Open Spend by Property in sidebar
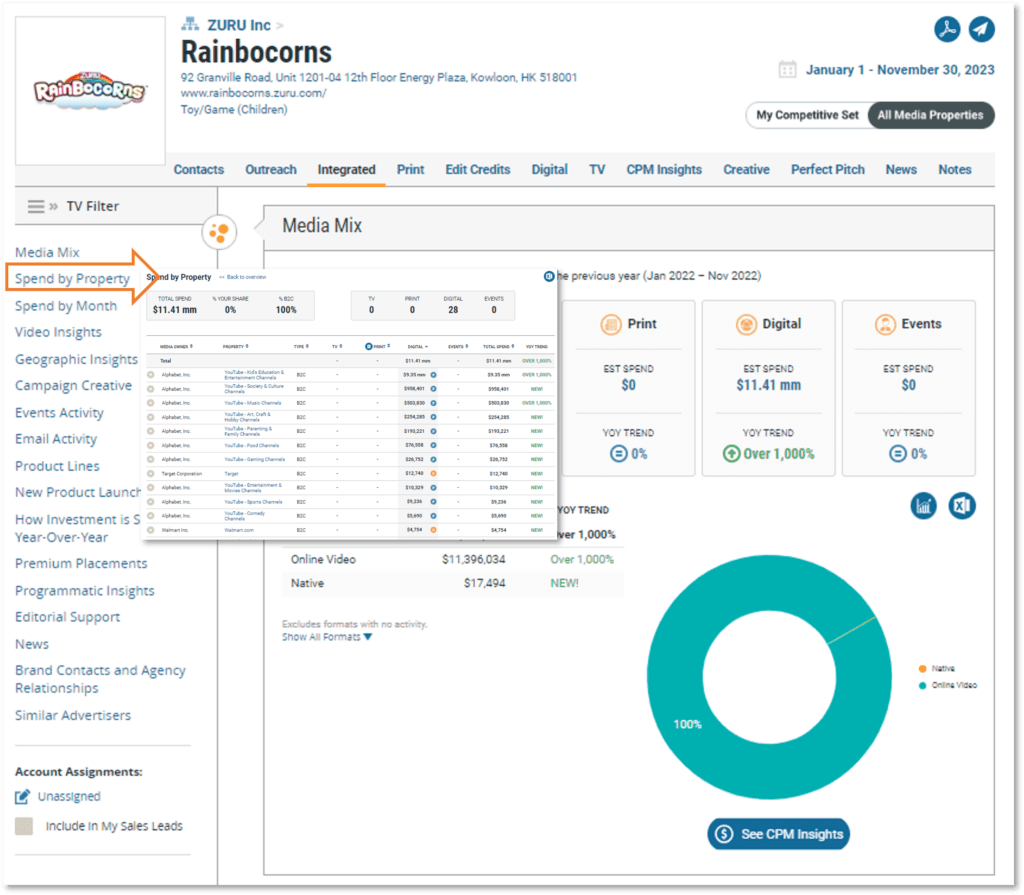 tap(72, 279)
